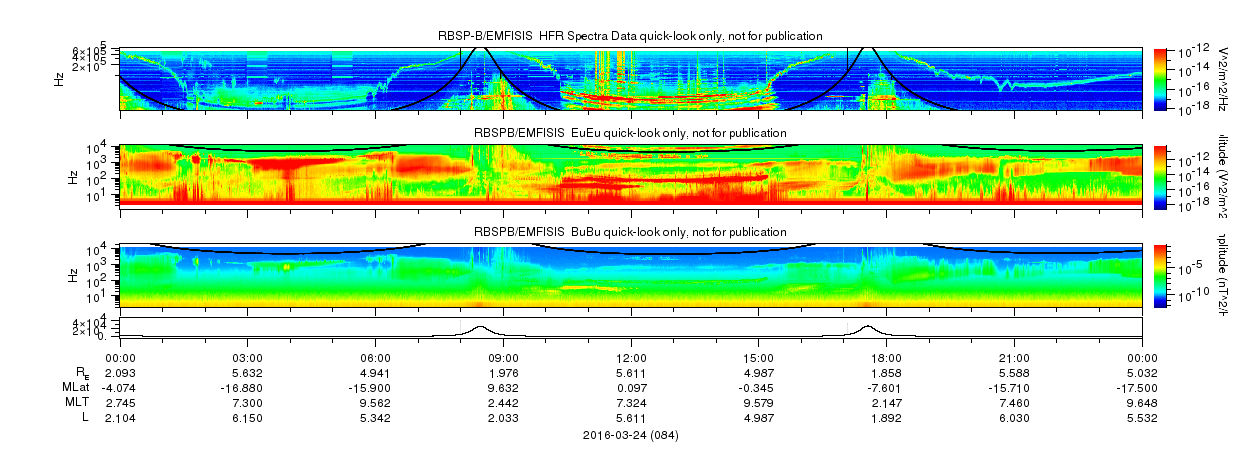The width and height of the screenshot is (1250, 449).
Task: Click the RBSPB/EMFISIS BuBu panel title
Action: [x=630, y=232]
